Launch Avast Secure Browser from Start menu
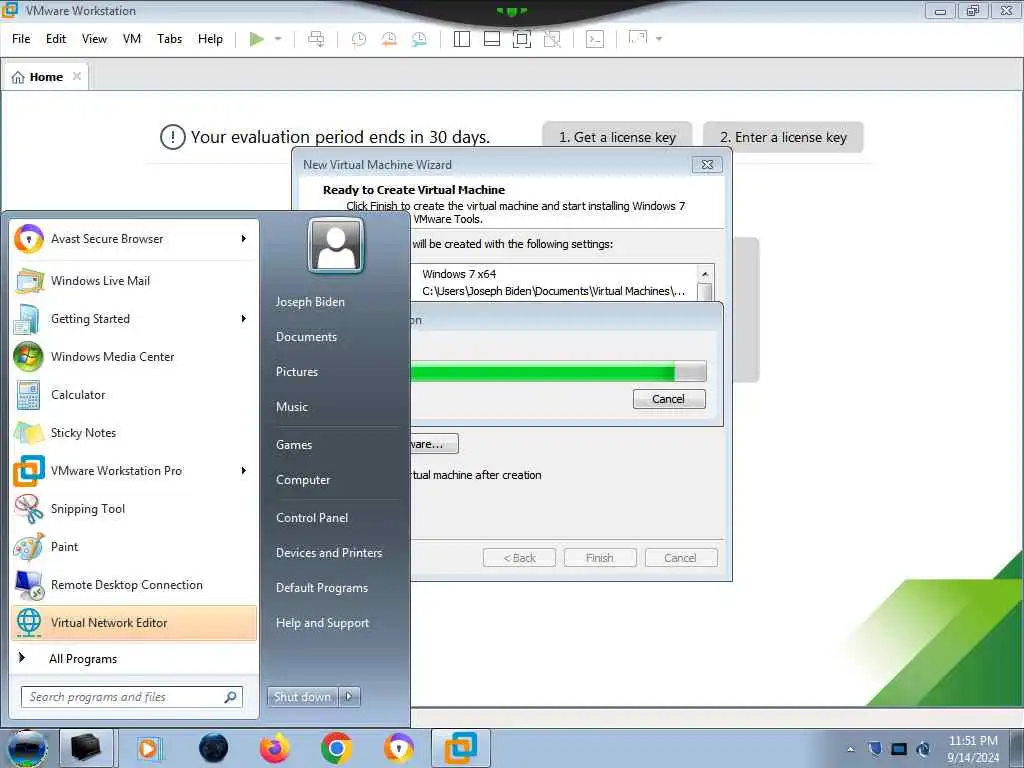This screenshot has width=1024, height=768. coord(134,239)
